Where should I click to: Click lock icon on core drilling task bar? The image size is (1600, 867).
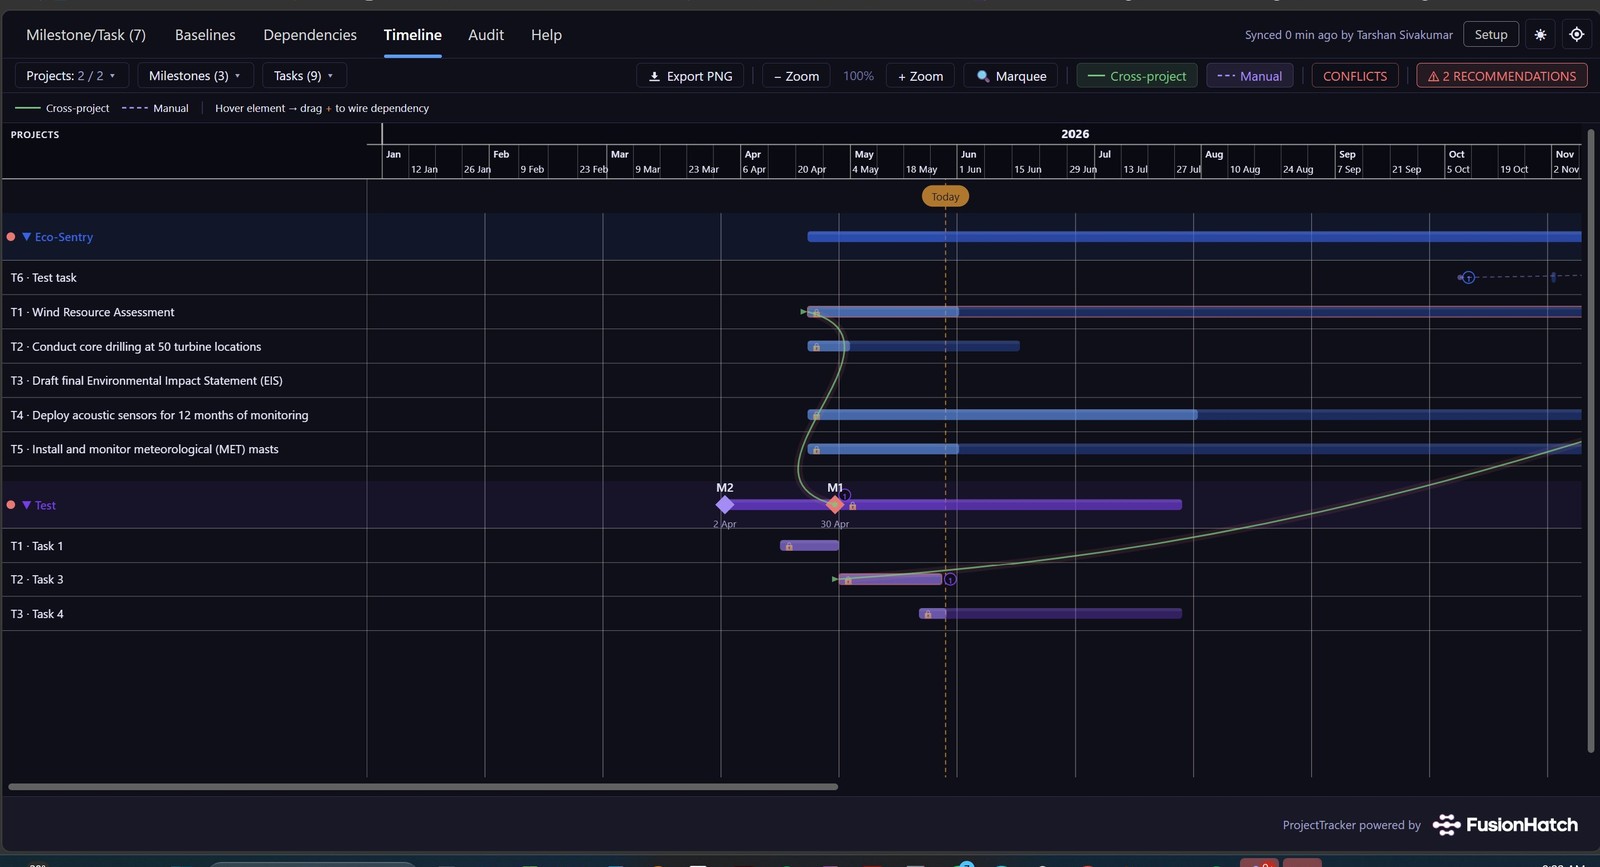[x=816, y=347]
